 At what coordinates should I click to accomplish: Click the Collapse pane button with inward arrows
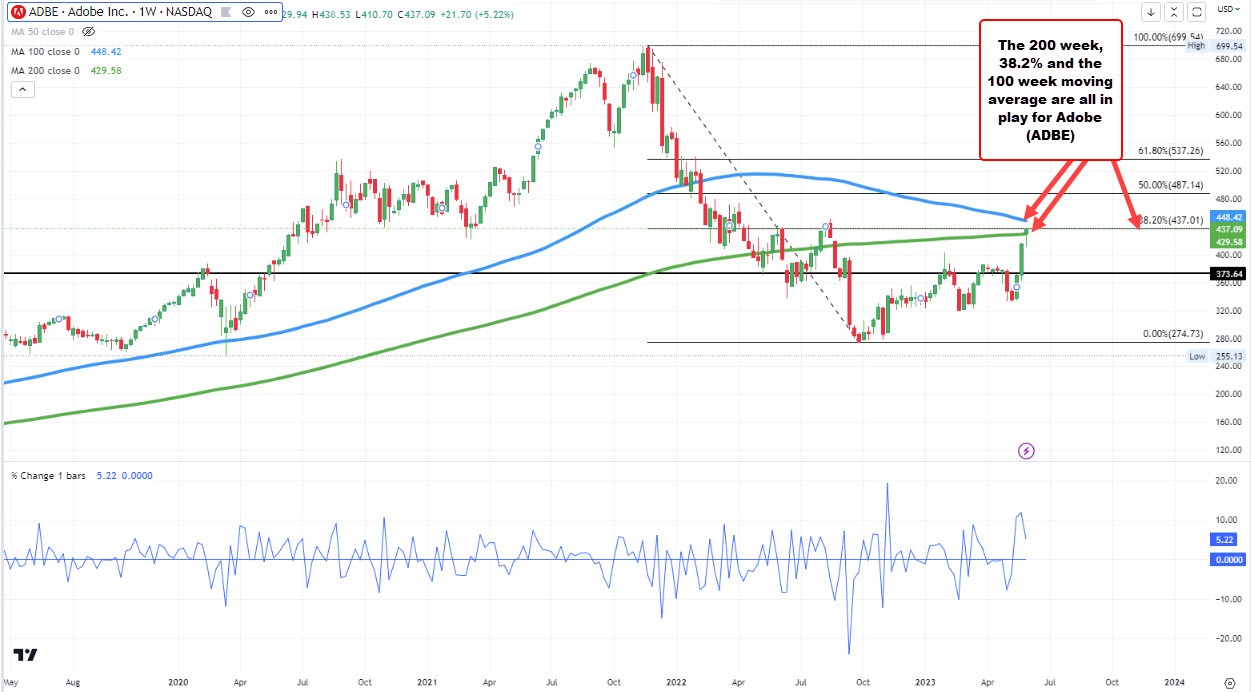1175,13
